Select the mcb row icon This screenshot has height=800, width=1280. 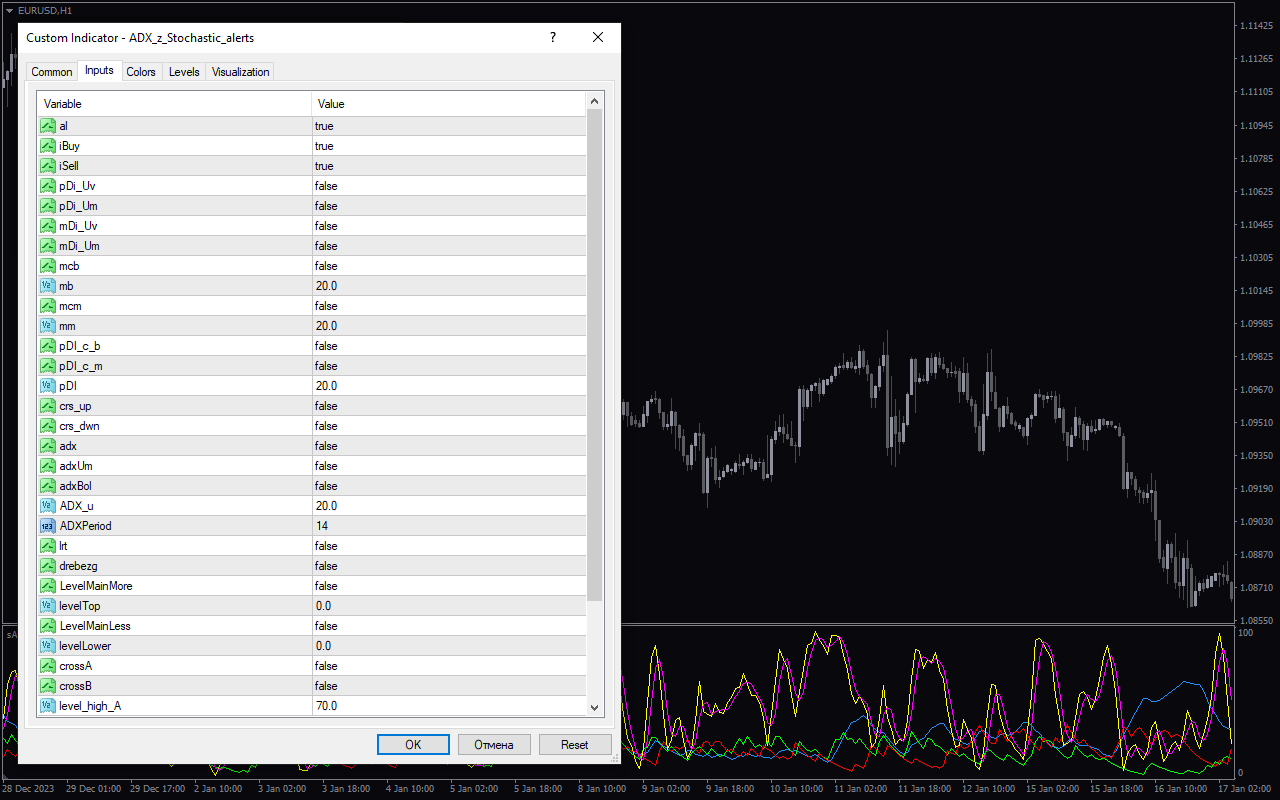tap(48, 266)
